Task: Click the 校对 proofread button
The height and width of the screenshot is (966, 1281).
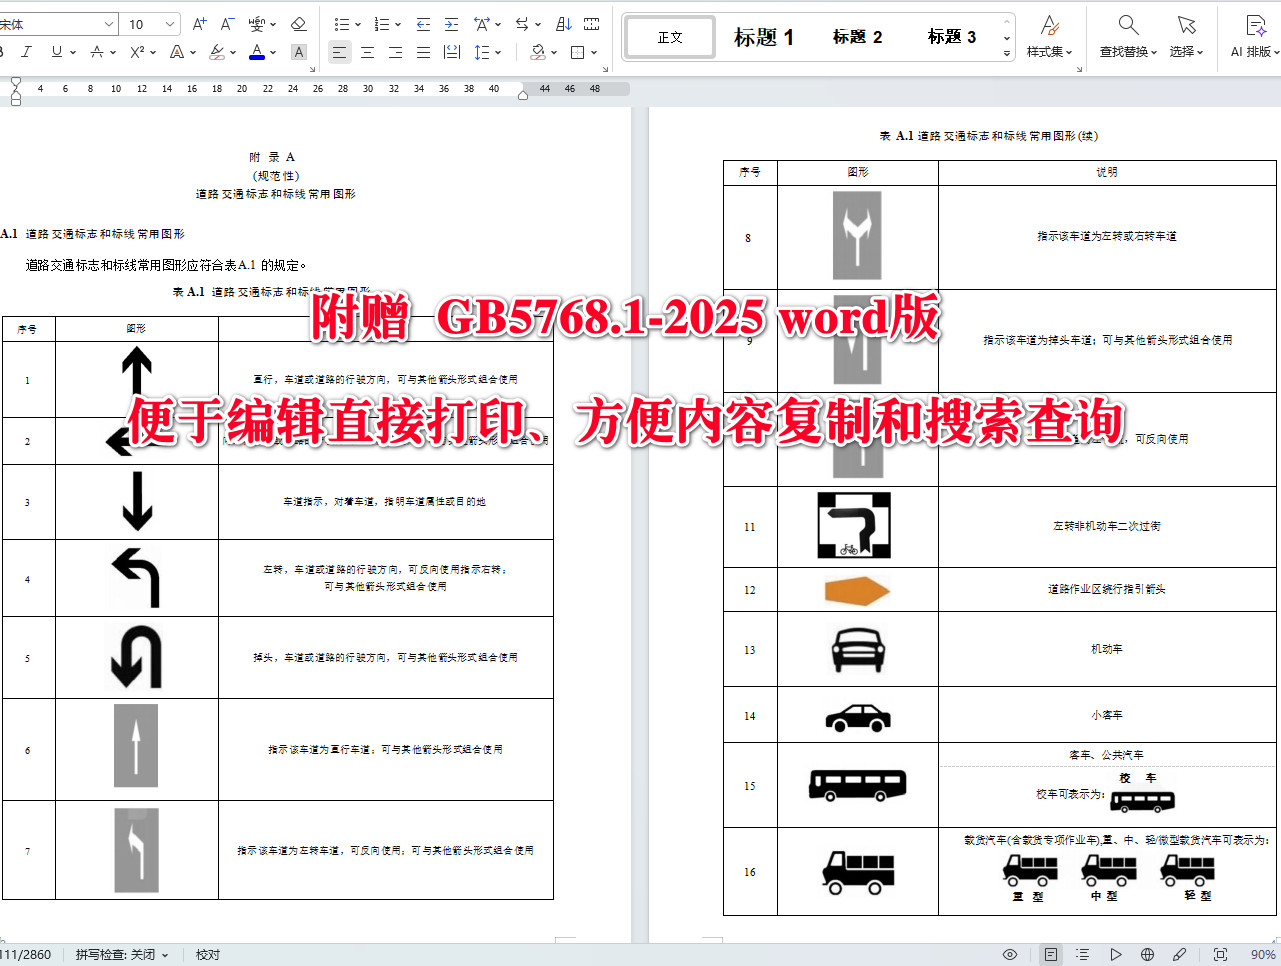Action: coord(207,954)
